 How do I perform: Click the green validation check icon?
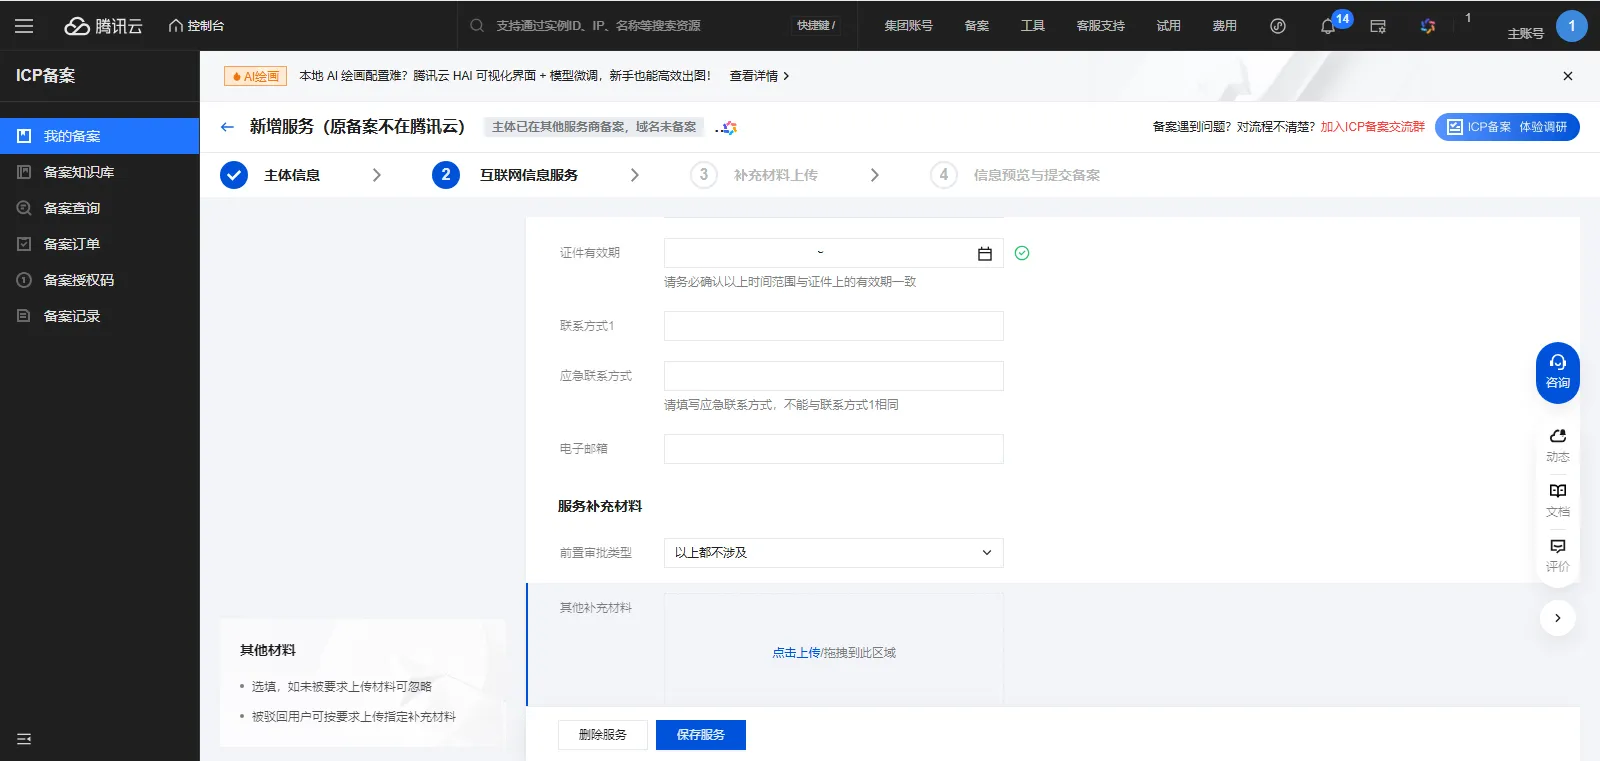point(1022,253)
